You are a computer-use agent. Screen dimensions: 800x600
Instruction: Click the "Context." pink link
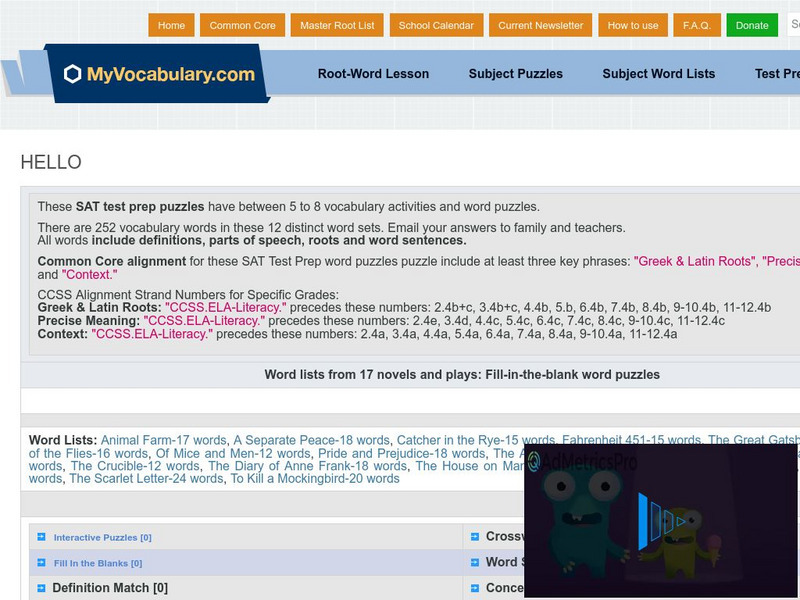tap(89, 274)
